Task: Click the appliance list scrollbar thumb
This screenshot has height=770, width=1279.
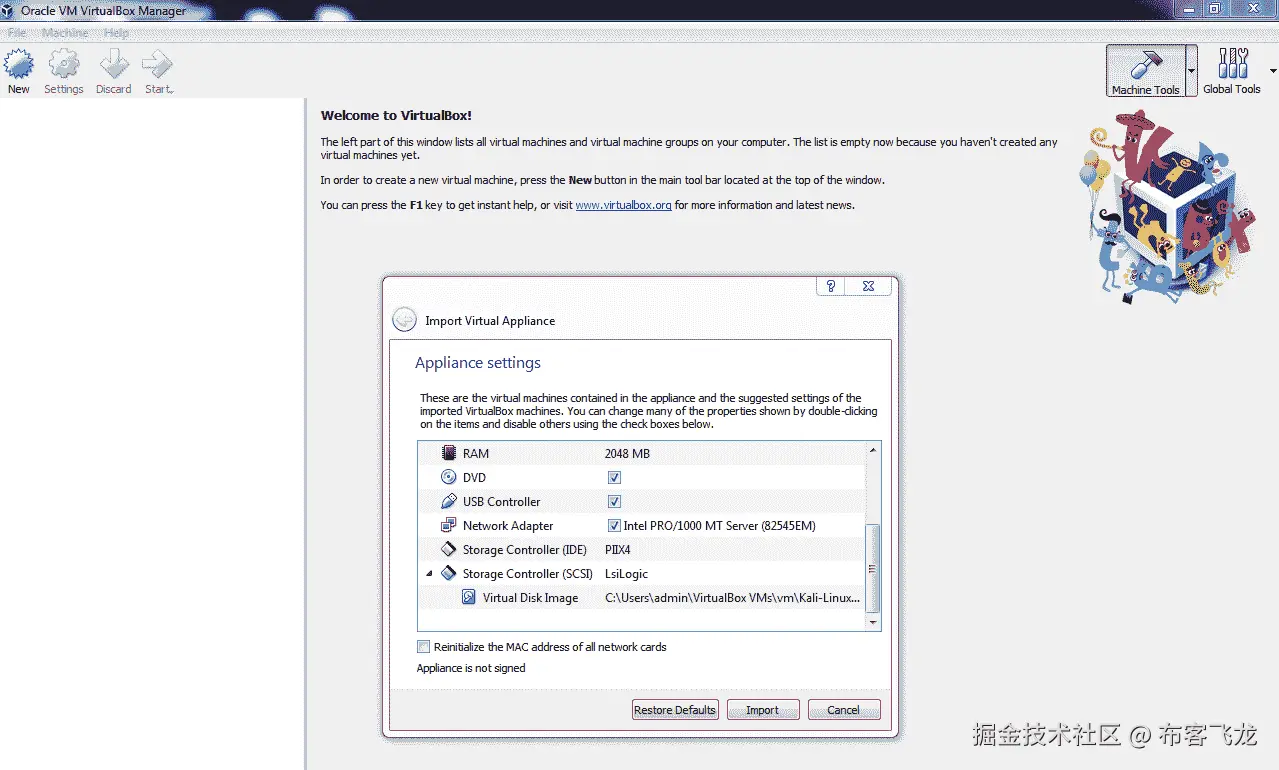Action: (873, 568)
